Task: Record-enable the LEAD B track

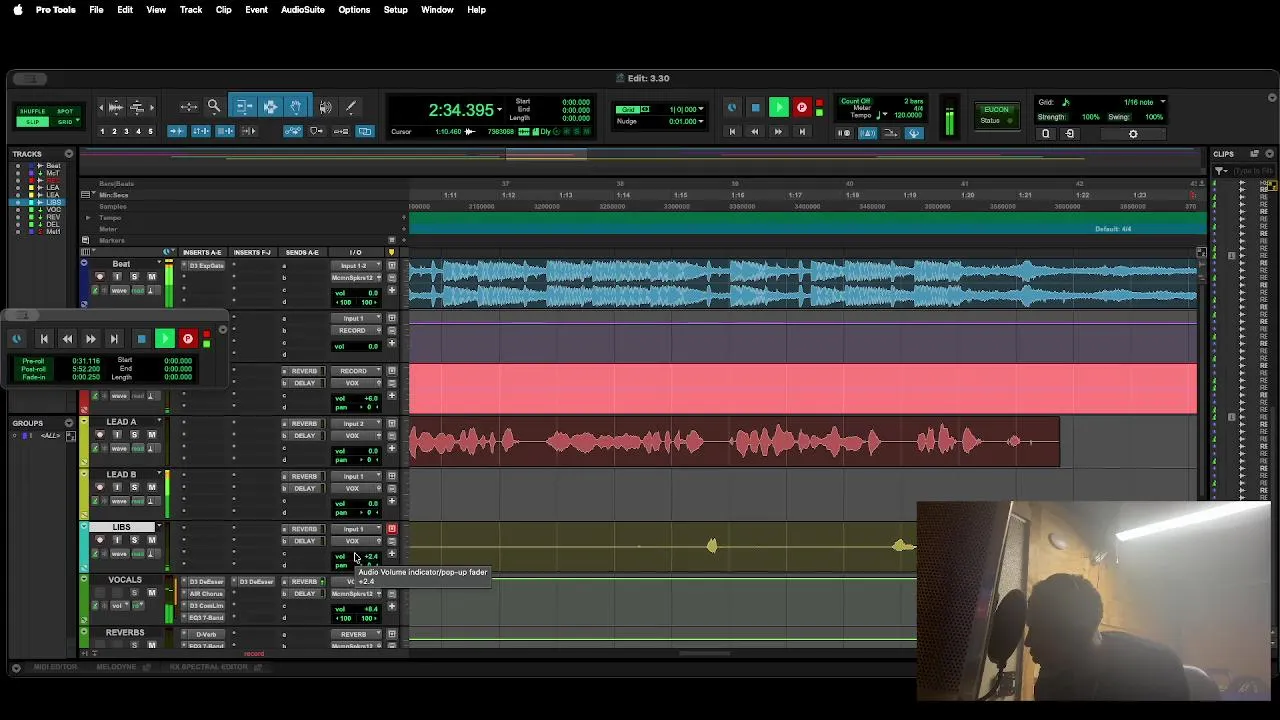Action: (100, 487)
